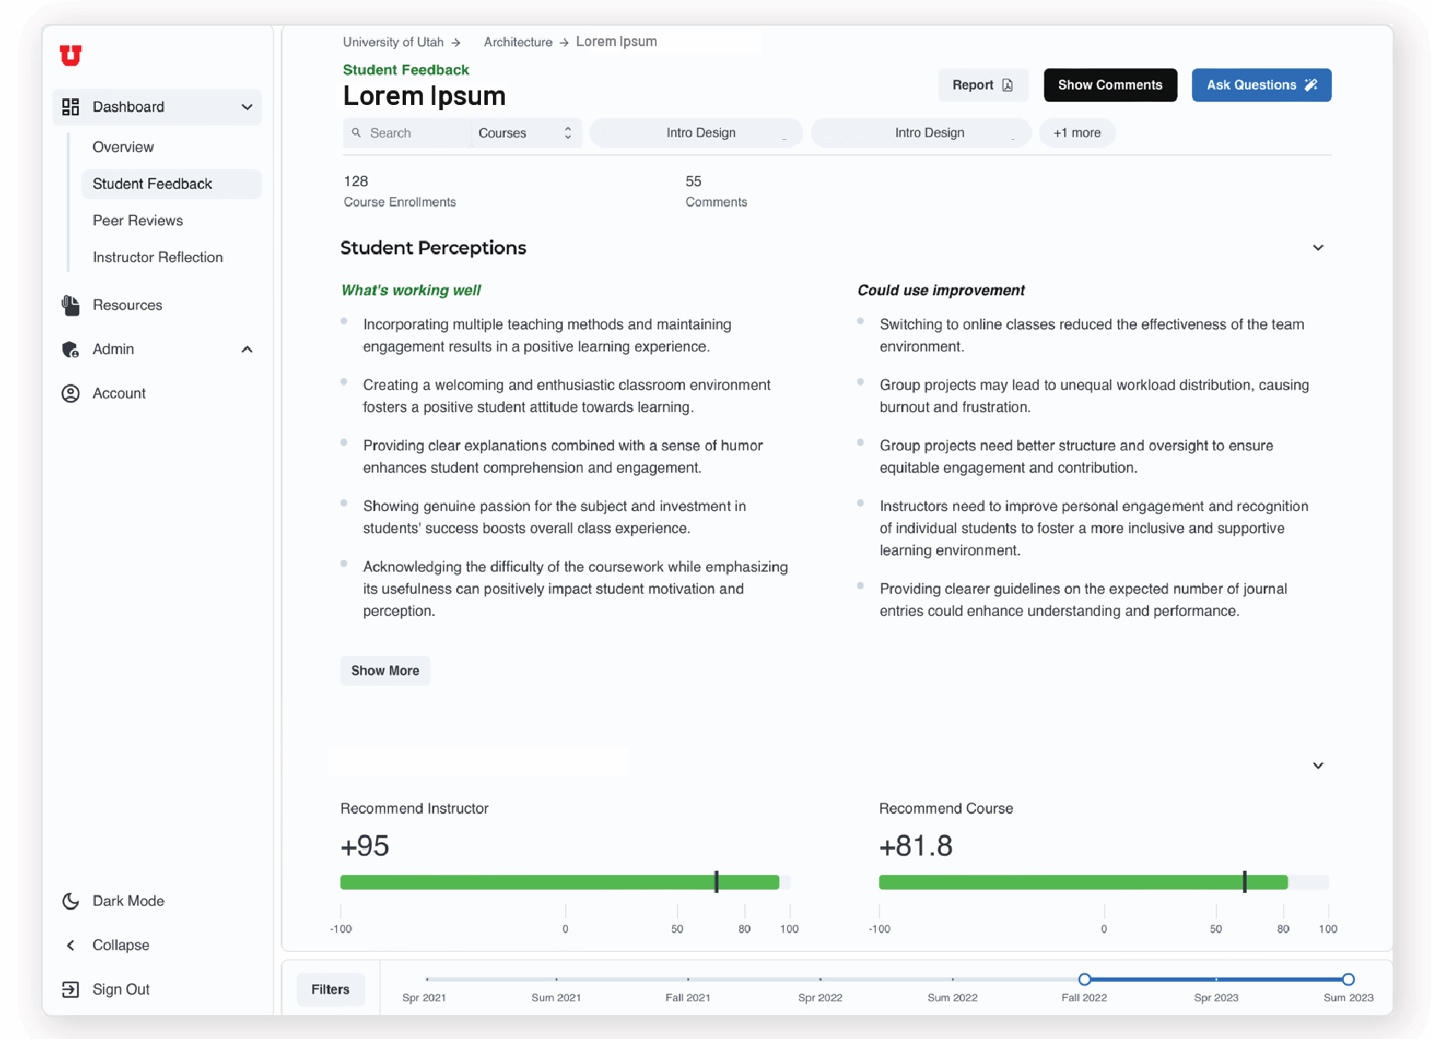Viewport: 1431px width, 1039px height.
Task: Click Collapse sidebar label
Action: (121, 945)
